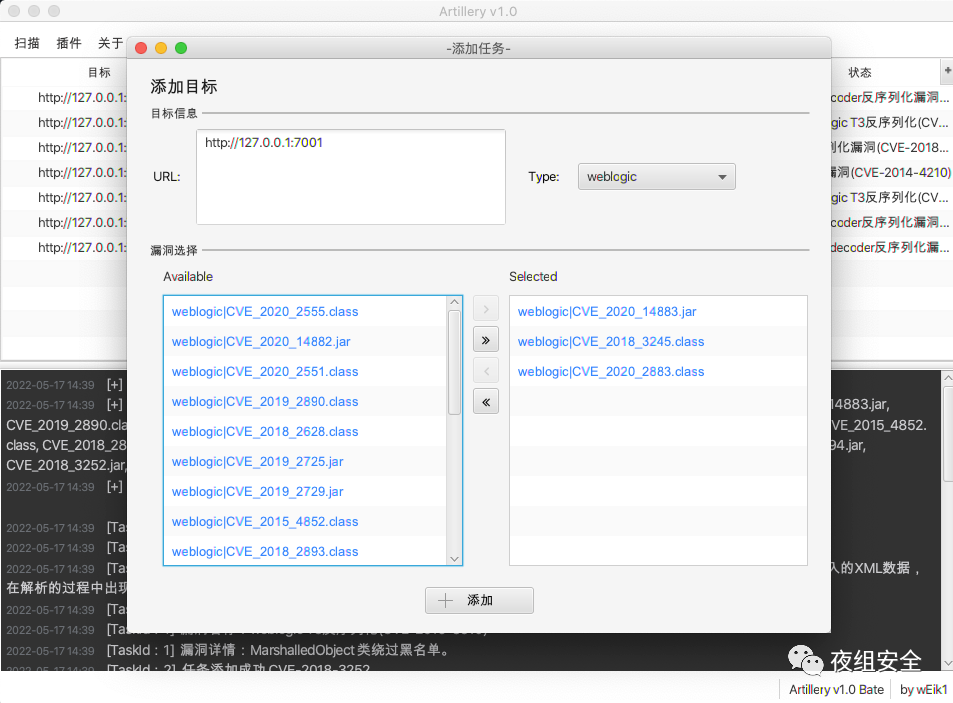Click the (CVE-2014-4210) status row in main window
This screenshot has width=953, height=703.
891,173
